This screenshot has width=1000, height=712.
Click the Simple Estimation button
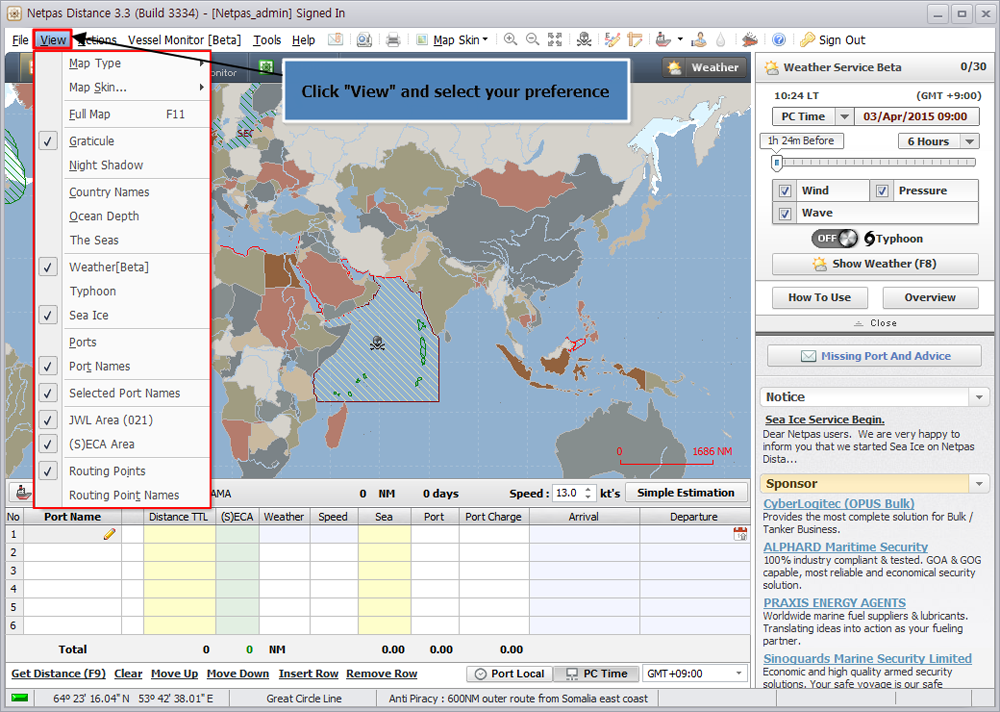coord(686,493)
